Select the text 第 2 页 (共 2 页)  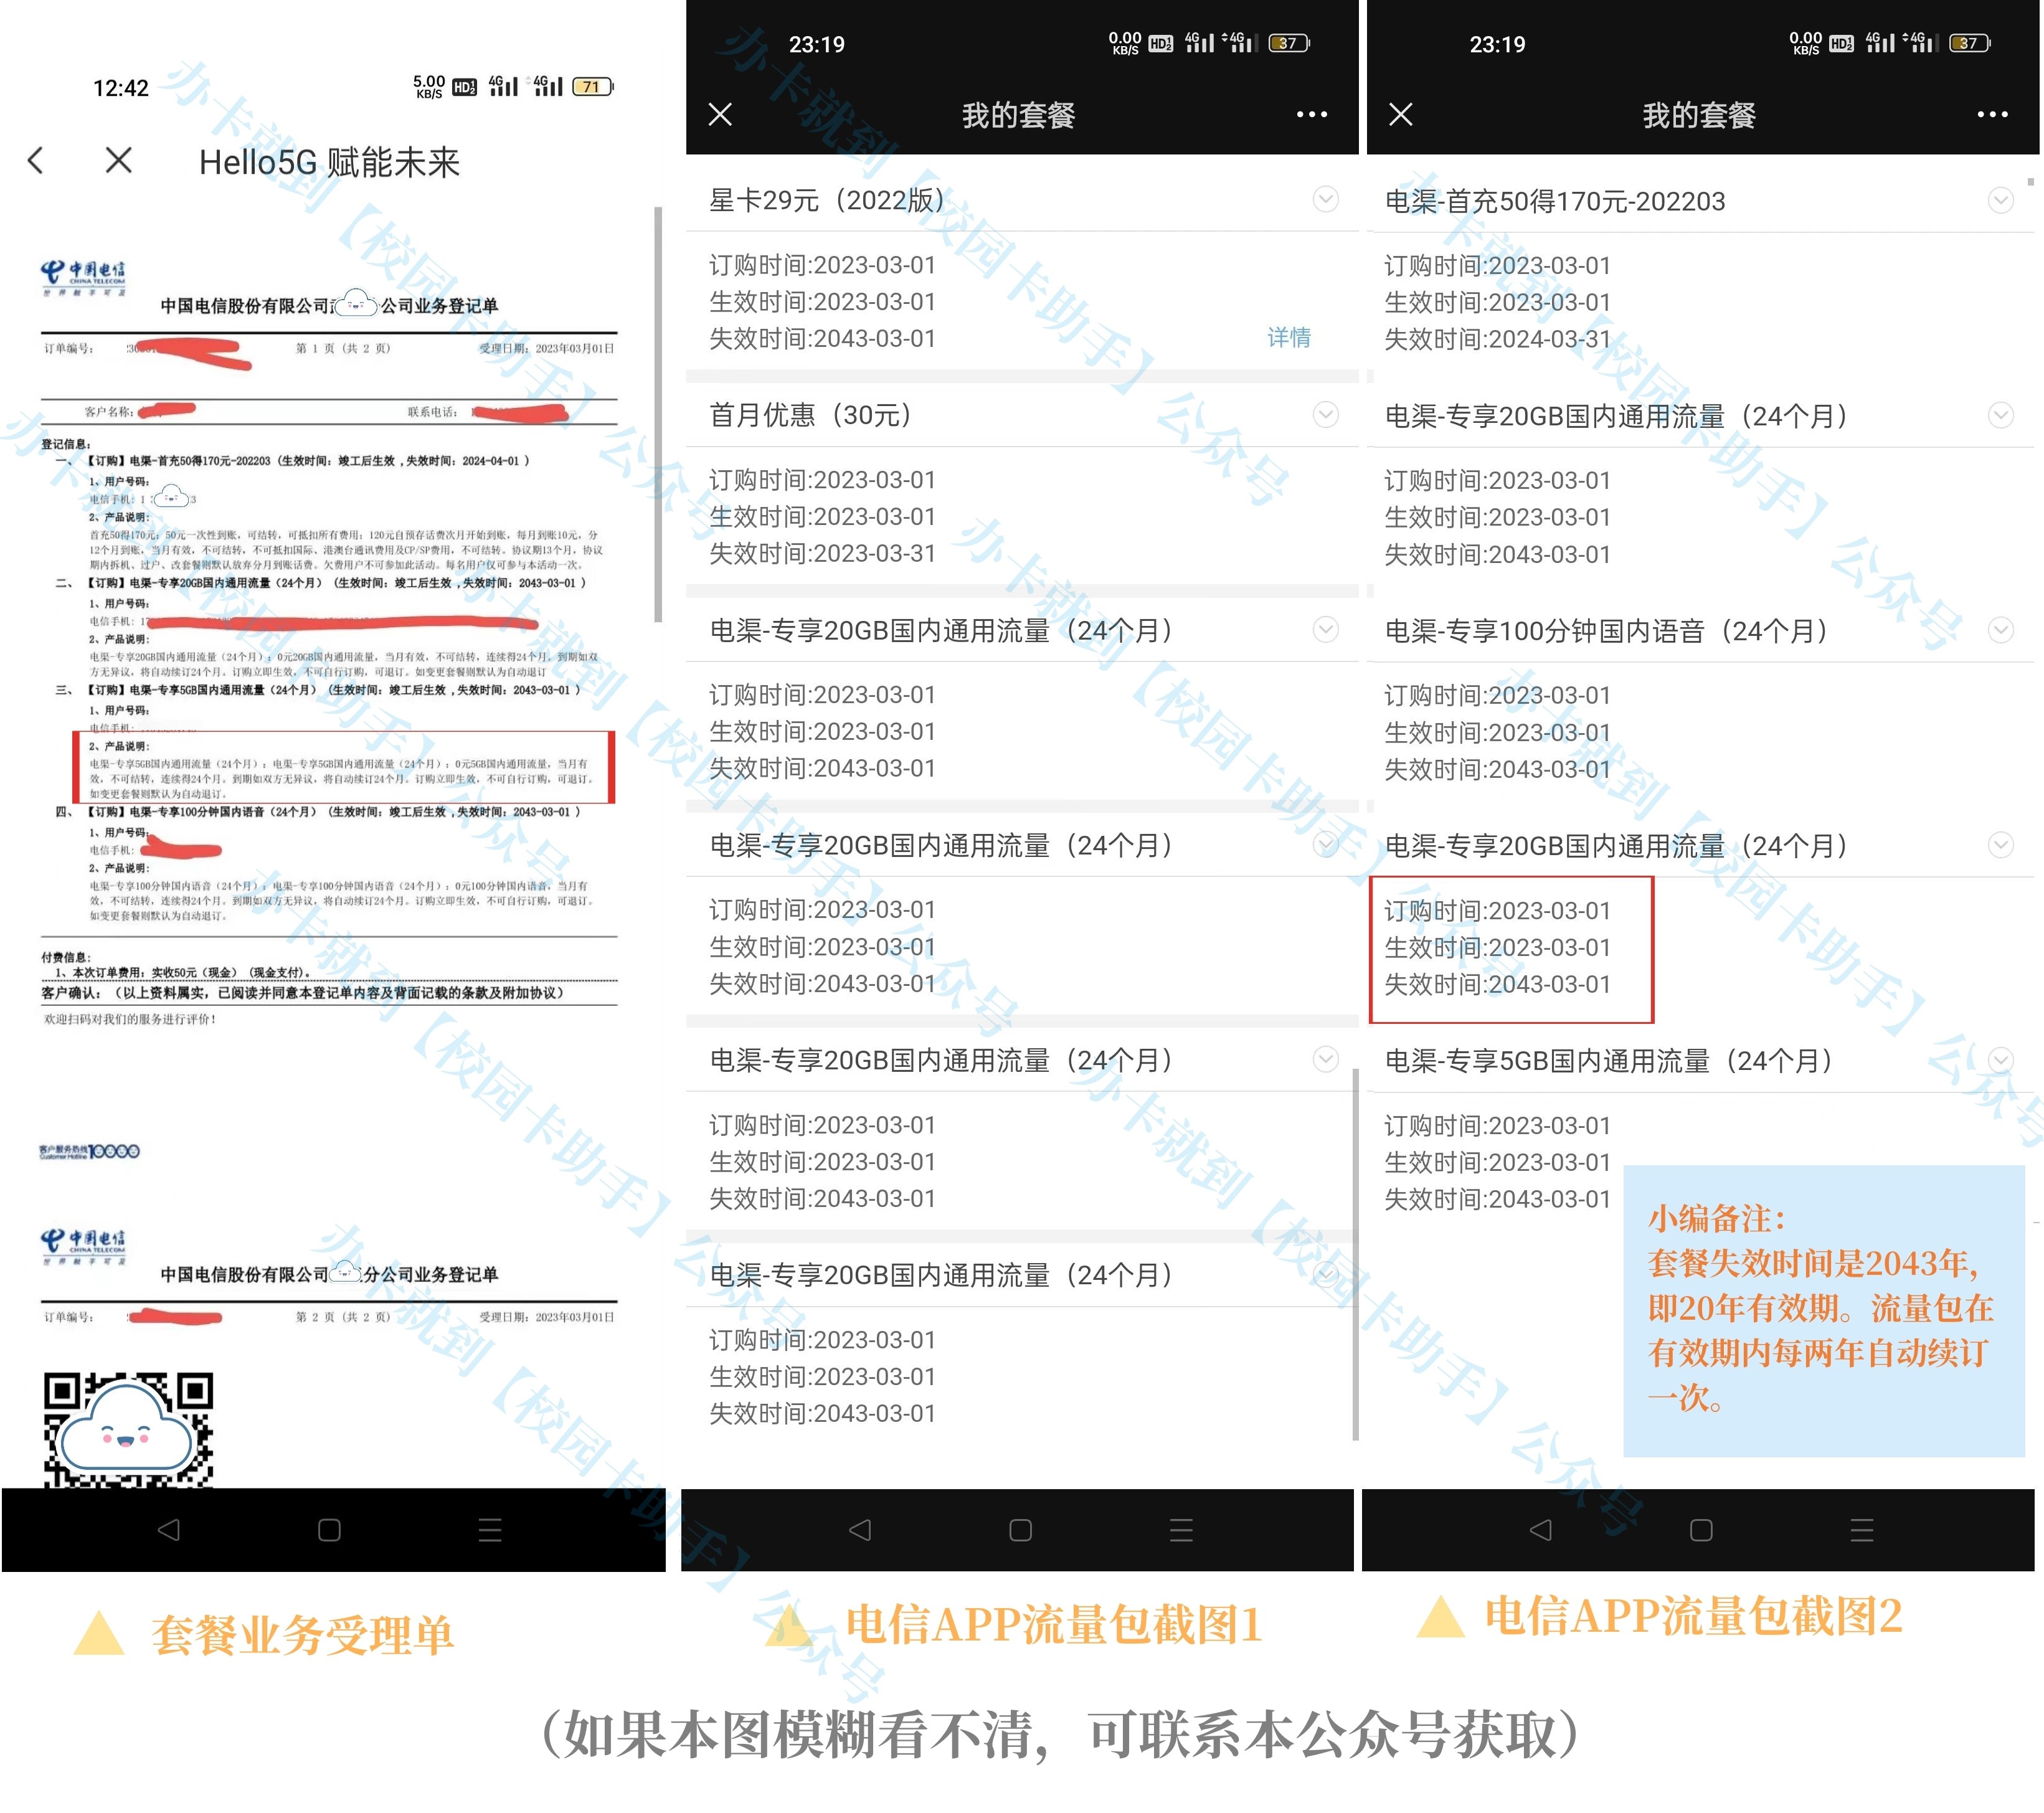(x=343, y=1317)
